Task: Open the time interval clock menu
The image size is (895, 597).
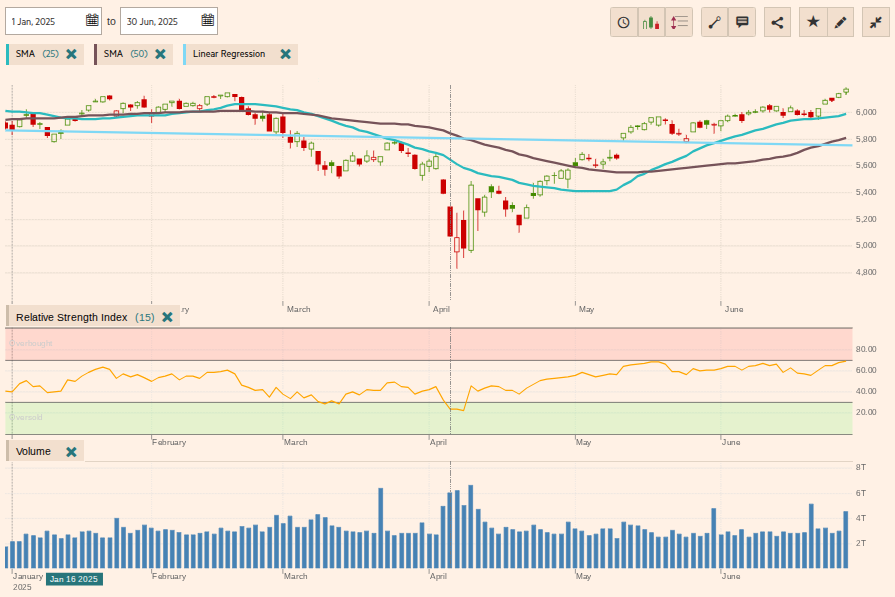Action: 623,22
